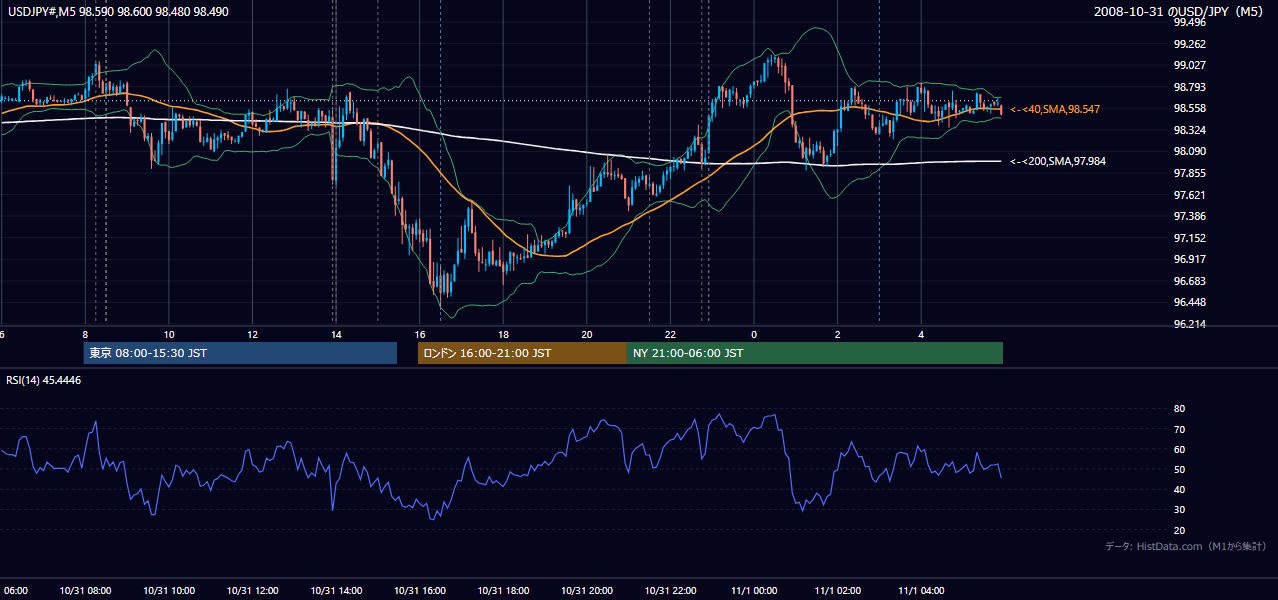Click the 11/1 02:00 time axis label

tap(837, 590)
